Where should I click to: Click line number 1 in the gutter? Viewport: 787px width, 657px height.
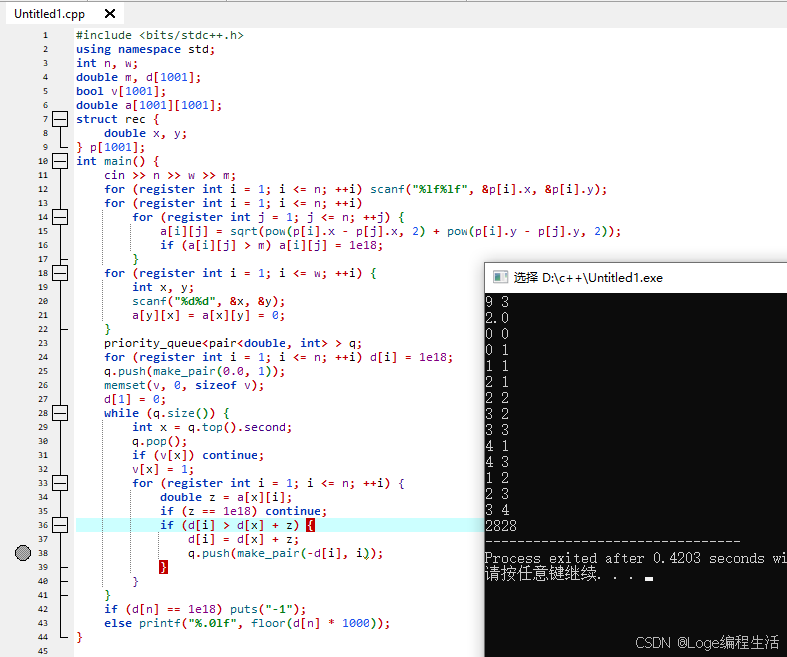coord(45,35)
